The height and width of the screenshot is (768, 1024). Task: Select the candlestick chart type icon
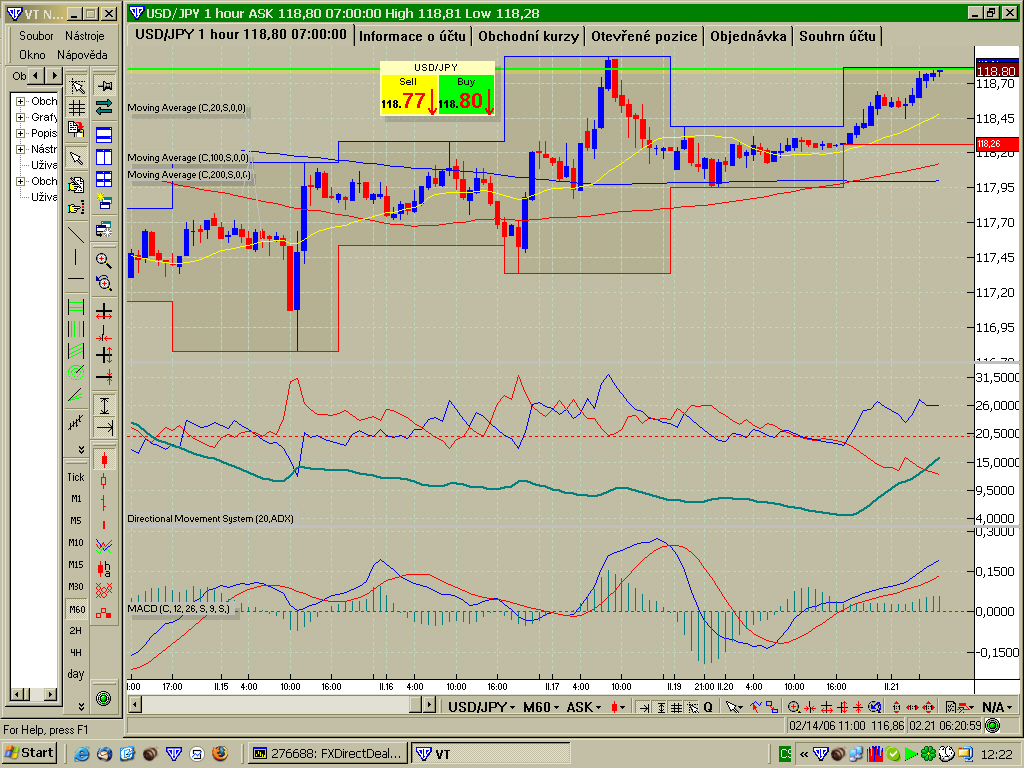(x=103, y=460)
